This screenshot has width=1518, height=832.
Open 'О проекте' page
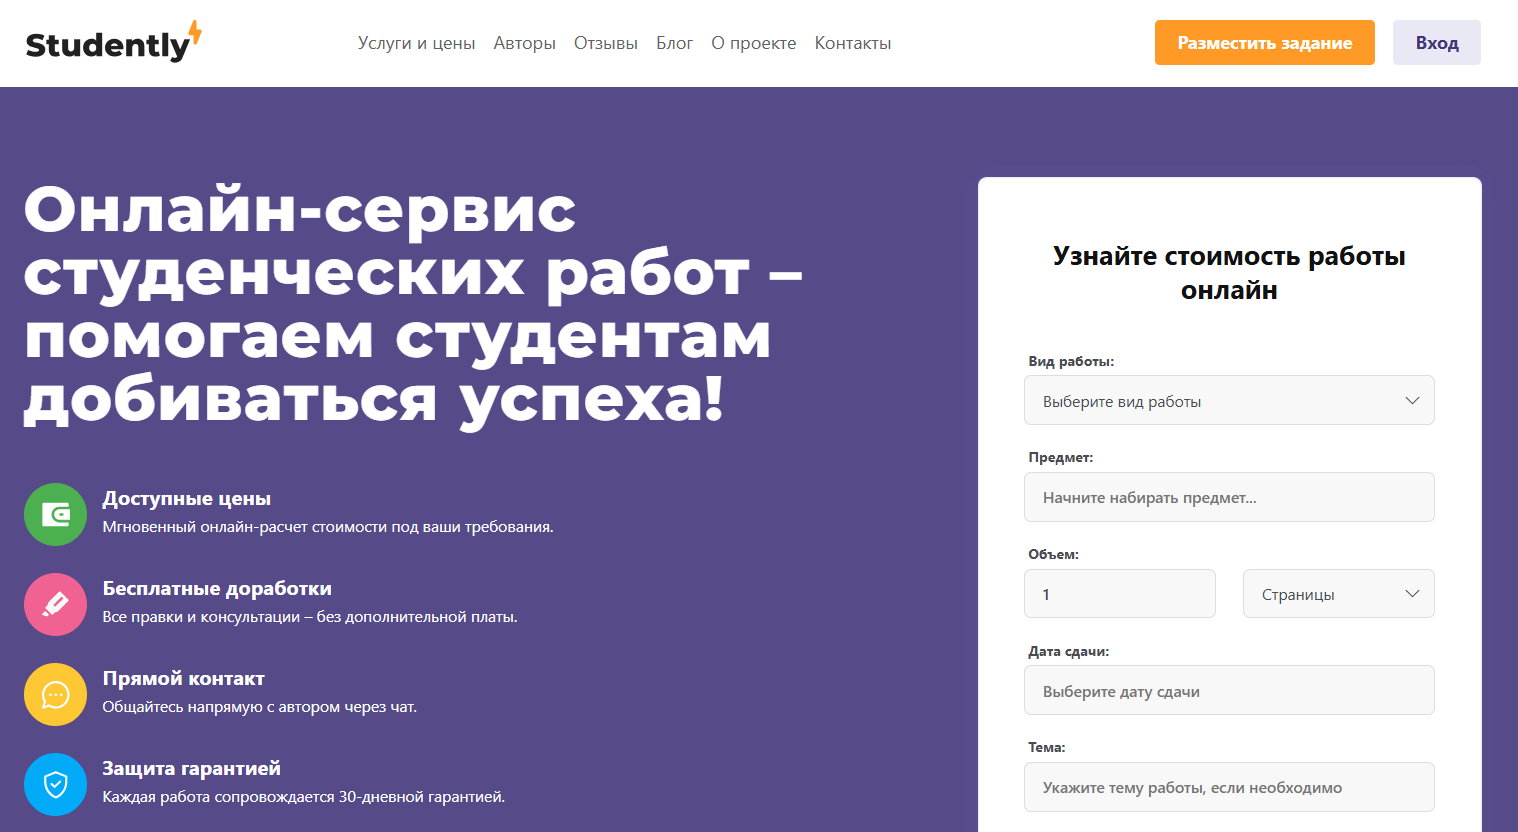pos(753,43)
